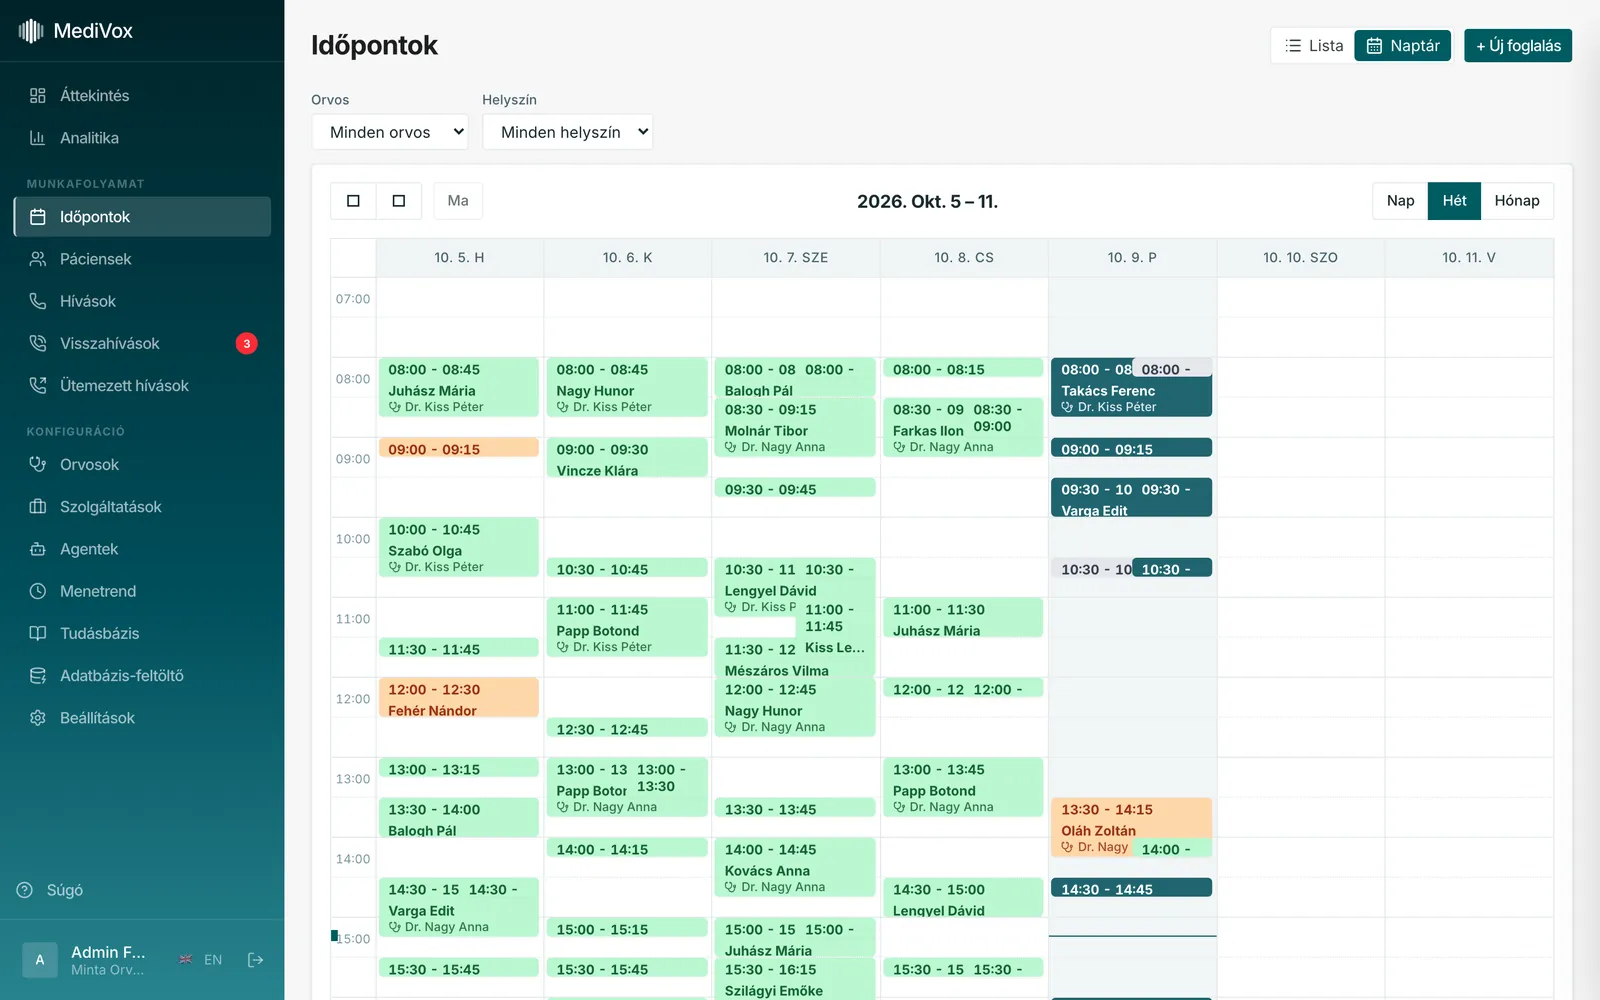Image resolution: width=1600 pixels, height=1000 pixels.
Task: Select the Naptár view toggle
Action: [x=1403, y=46]
